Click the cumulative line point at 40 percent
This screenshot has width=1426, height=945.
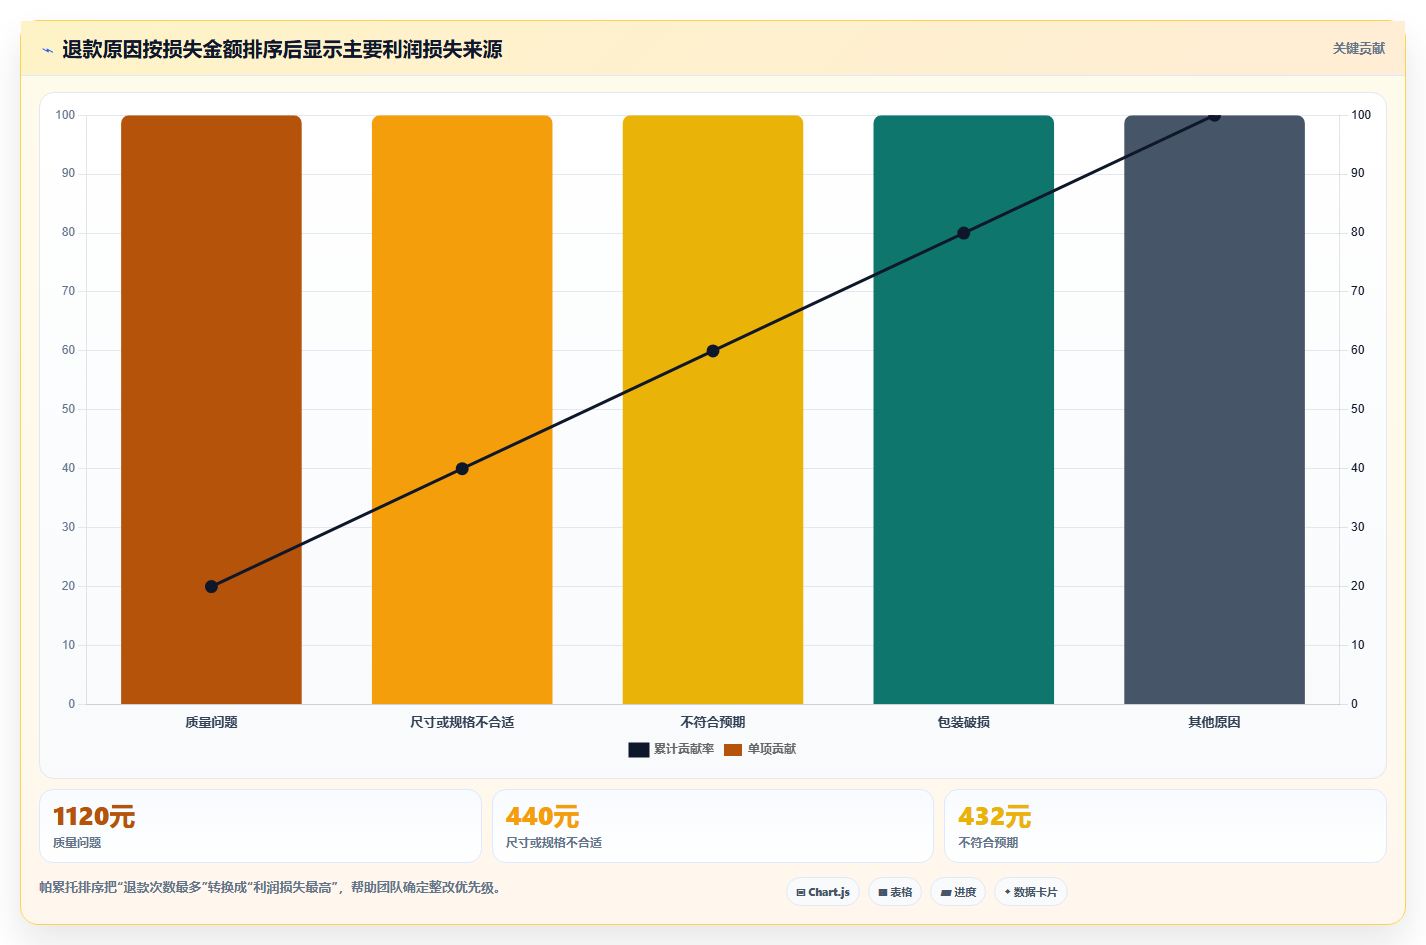click(x=462, y=468)
